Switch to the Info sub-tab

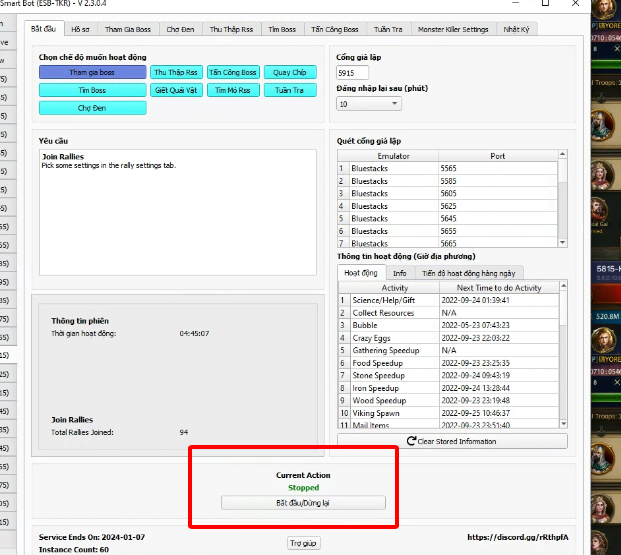pos(399,272)
